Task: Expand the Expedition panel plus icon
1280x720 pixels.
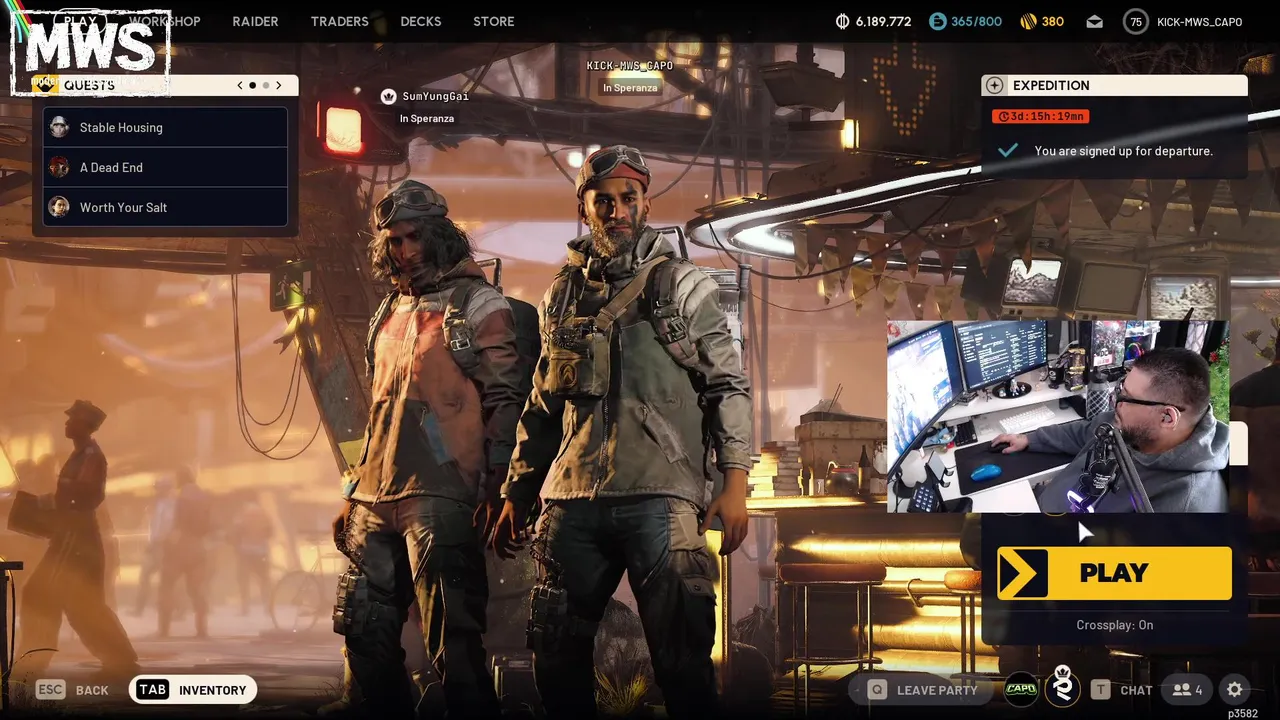Action: [993, 85]
